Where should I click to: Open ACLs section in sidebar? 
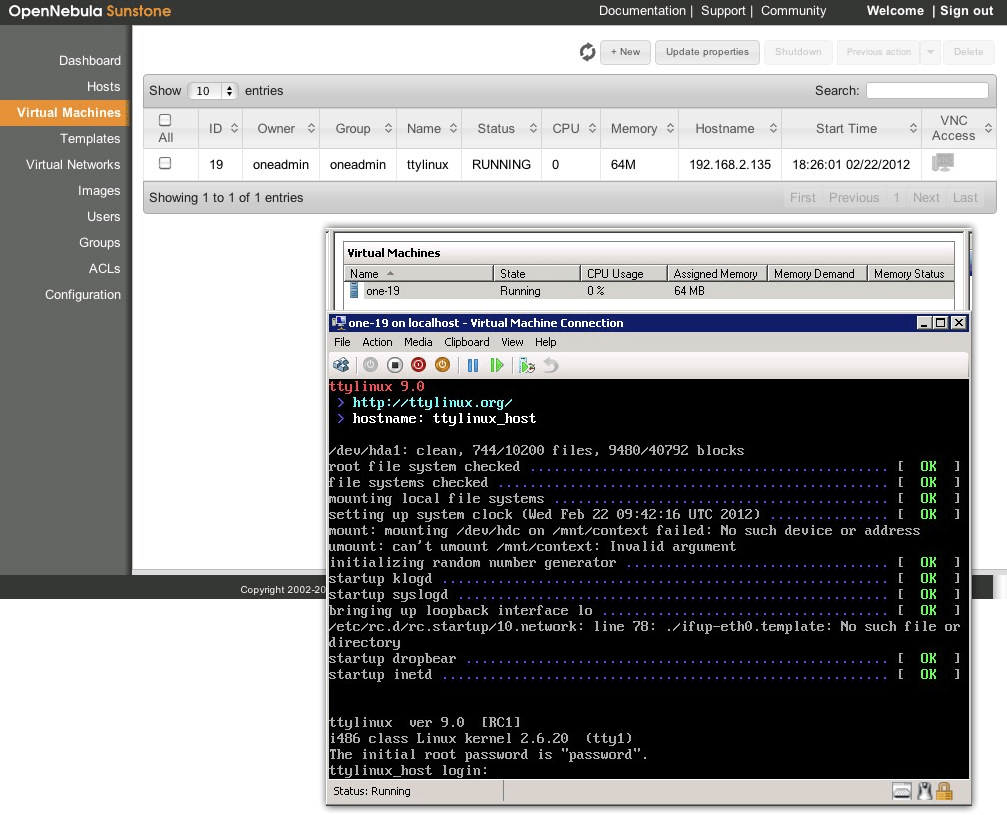coord(104,268)
